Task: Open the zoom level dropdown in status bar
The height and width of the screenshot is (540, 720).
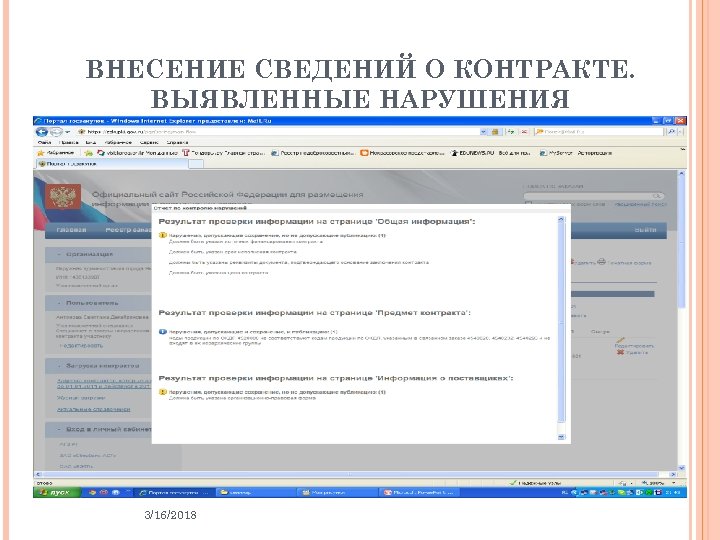Action: 674,483
